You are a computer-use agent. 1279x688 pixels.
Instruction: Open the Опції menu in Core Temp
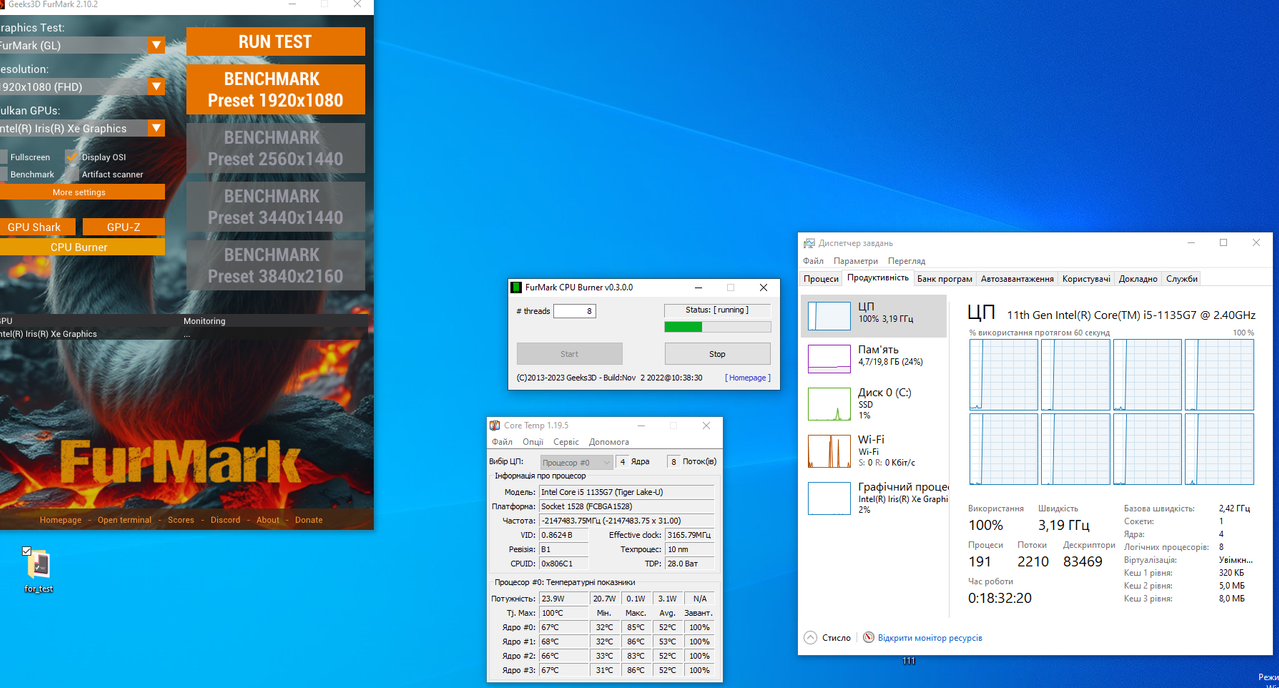(533, 442)
